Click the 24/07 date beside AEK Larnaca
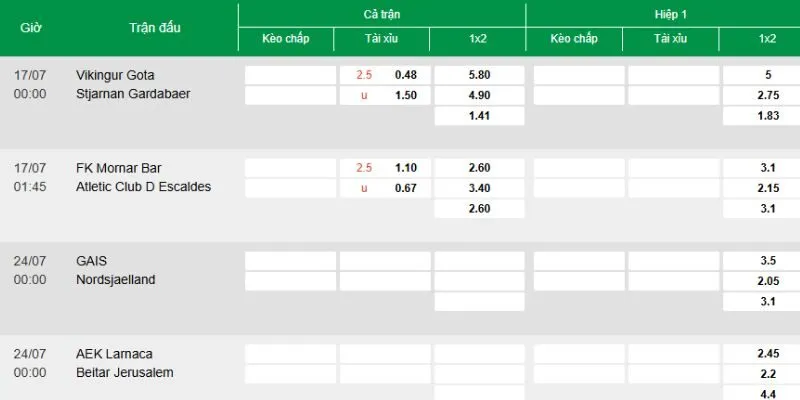Viewport: 800px width, 400px height. pos(30,354)
